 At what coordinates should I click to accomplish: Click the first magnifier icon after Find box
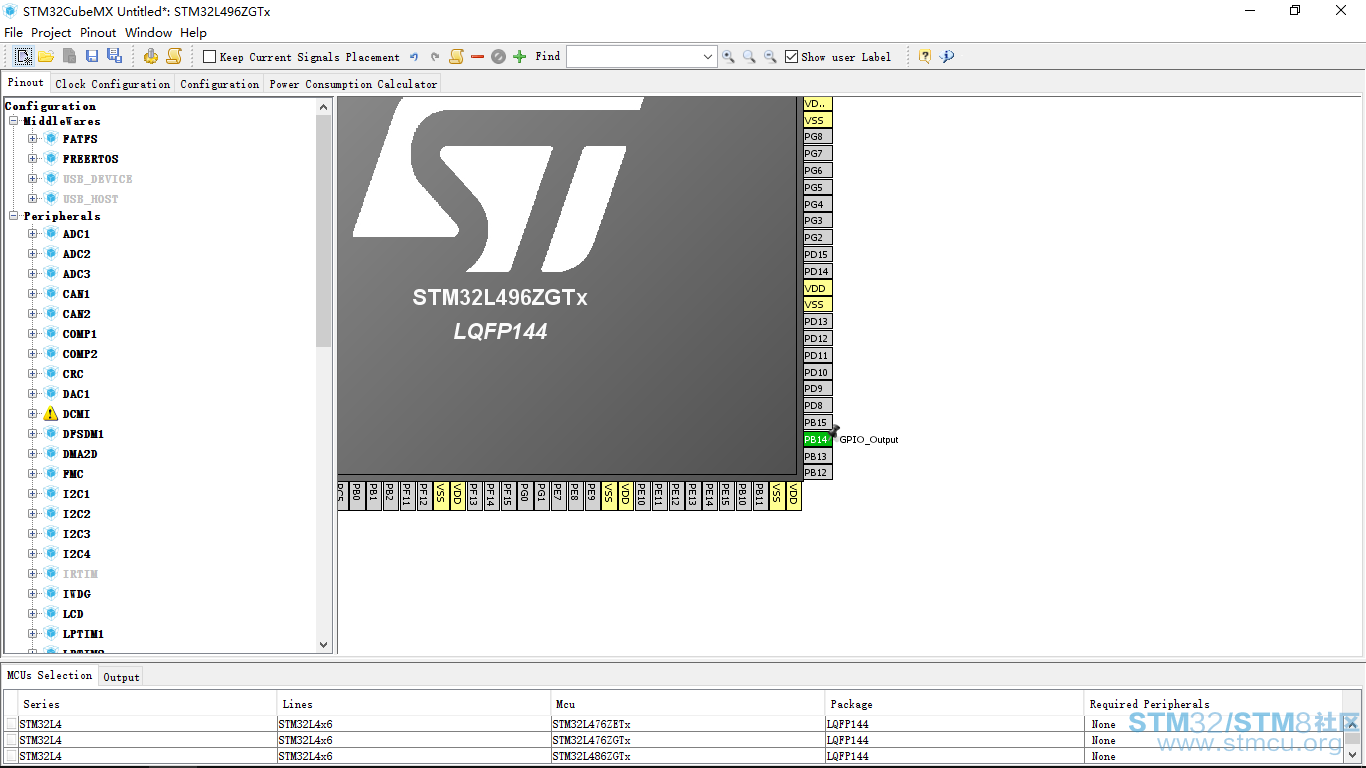pyautogui.click(x=728, y=57)
